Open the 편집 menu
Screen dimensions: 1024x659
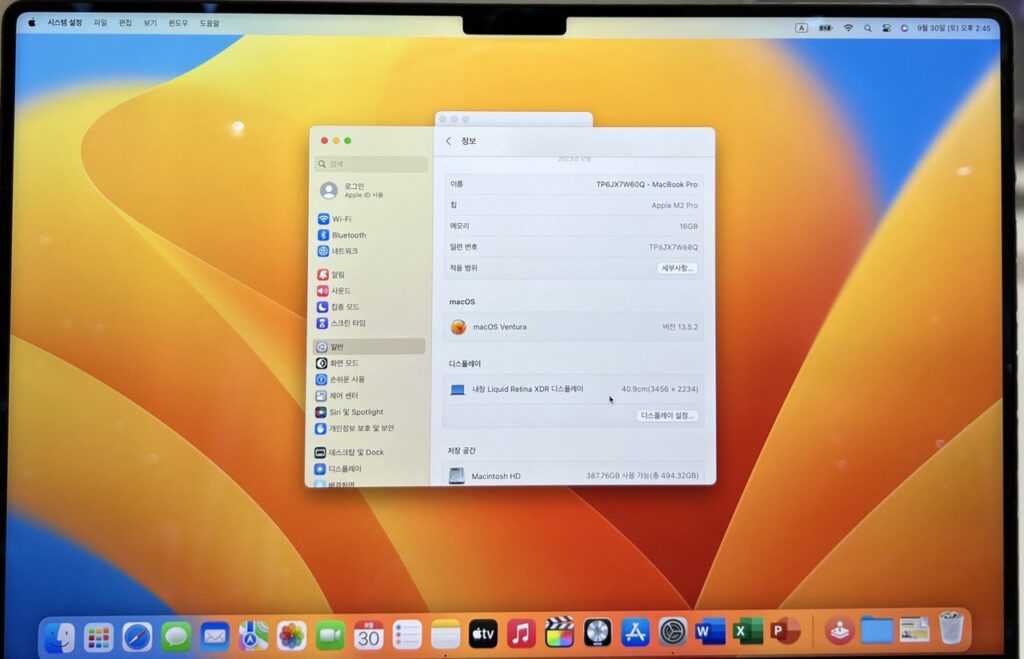point(125,23)
